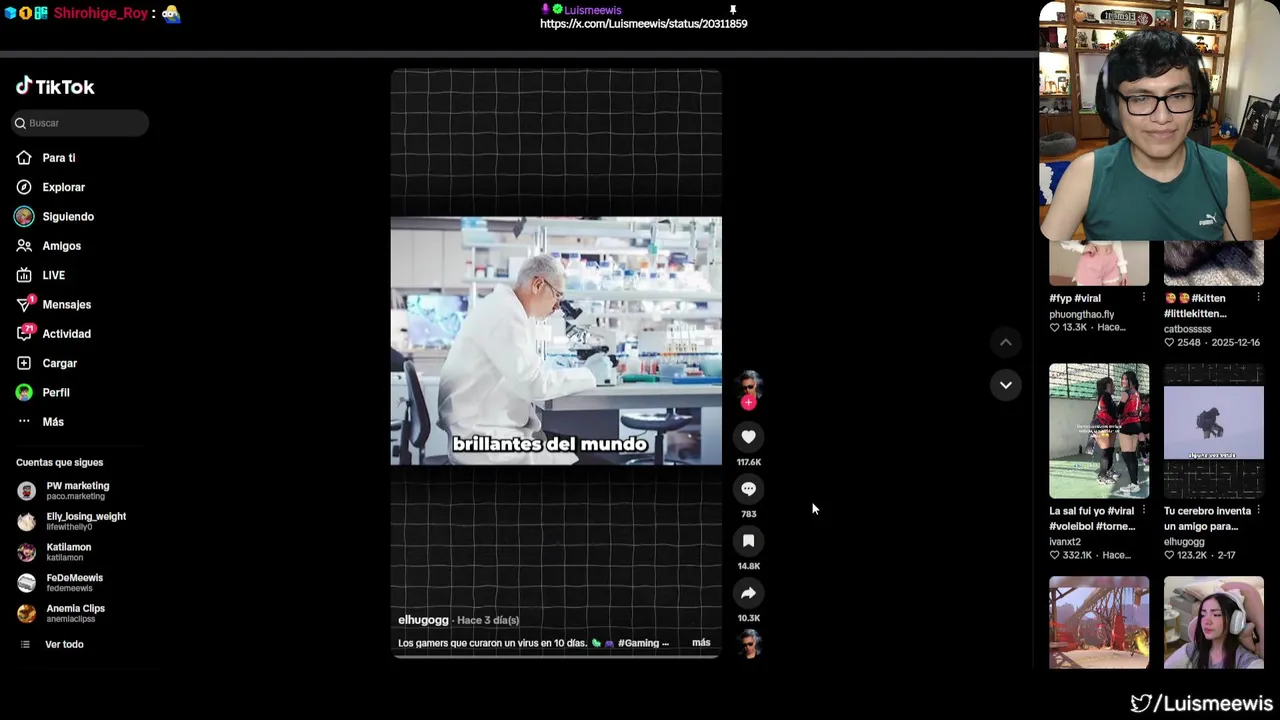1280x720 pixels.
Task: Click the Actividad chat icon
Action: coord(24,334)
